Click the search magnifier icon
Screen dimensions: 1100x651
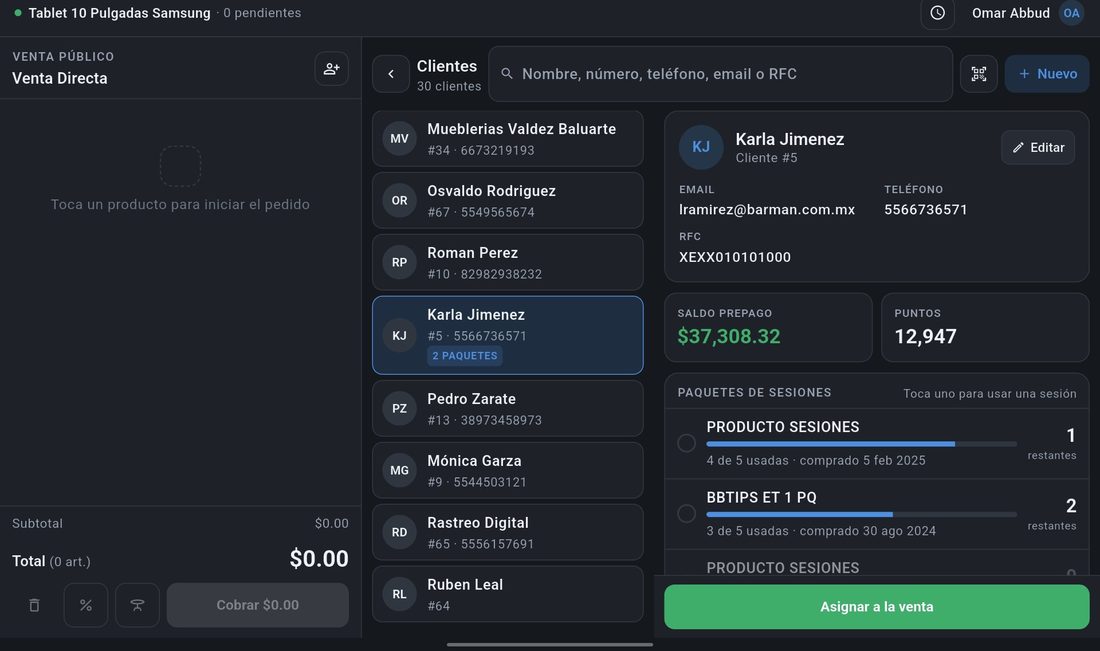507,74
